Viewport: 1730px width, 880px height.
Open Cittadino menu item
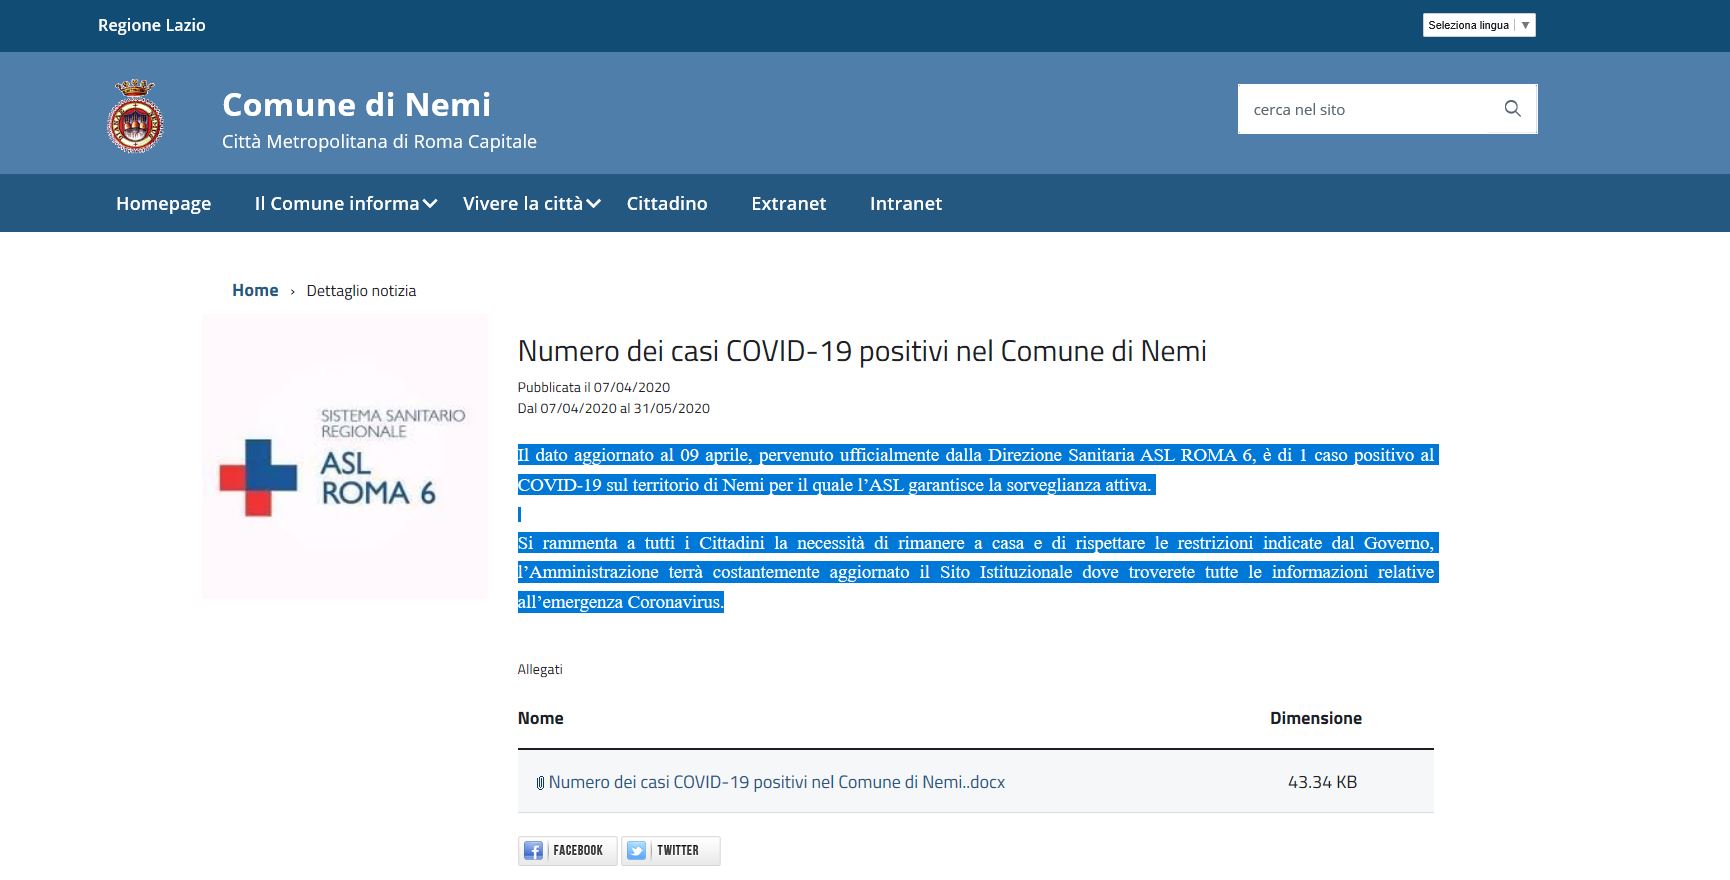[667, 203]
